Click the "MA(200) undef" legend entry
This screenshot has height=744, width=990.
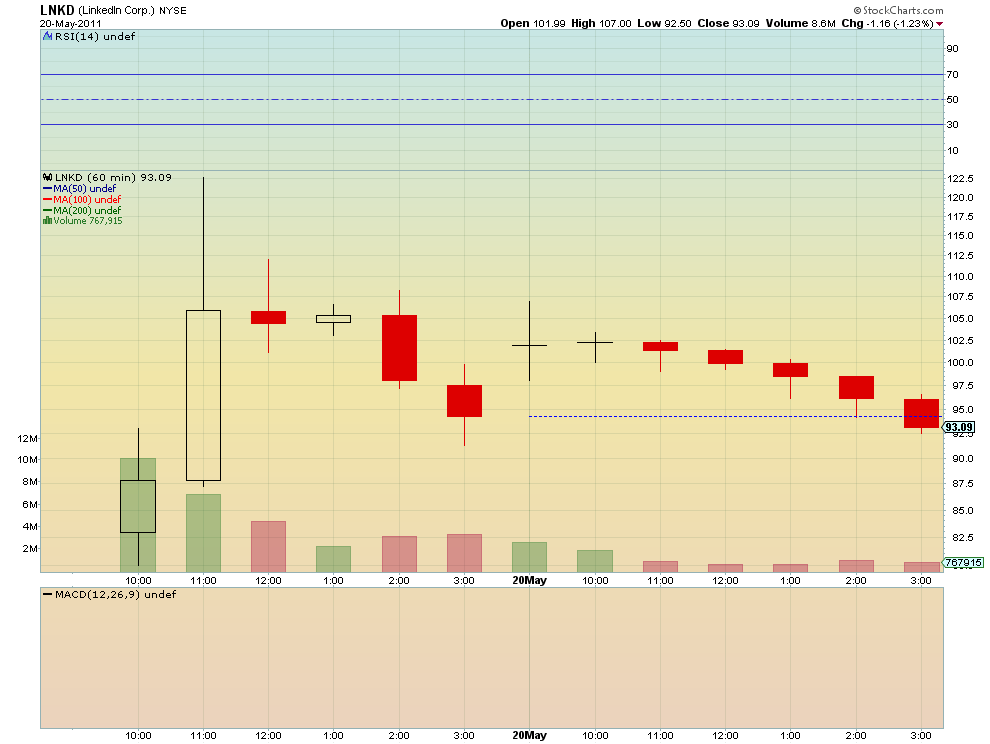[87, 210]
